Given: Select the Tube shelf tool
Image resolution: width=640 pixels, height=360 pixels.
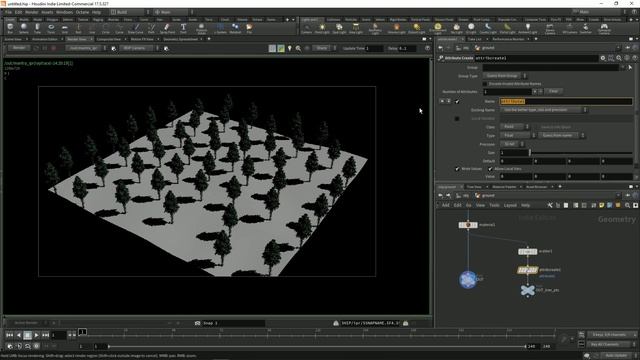Looking at the screenshot, I should tap(37, 28).
